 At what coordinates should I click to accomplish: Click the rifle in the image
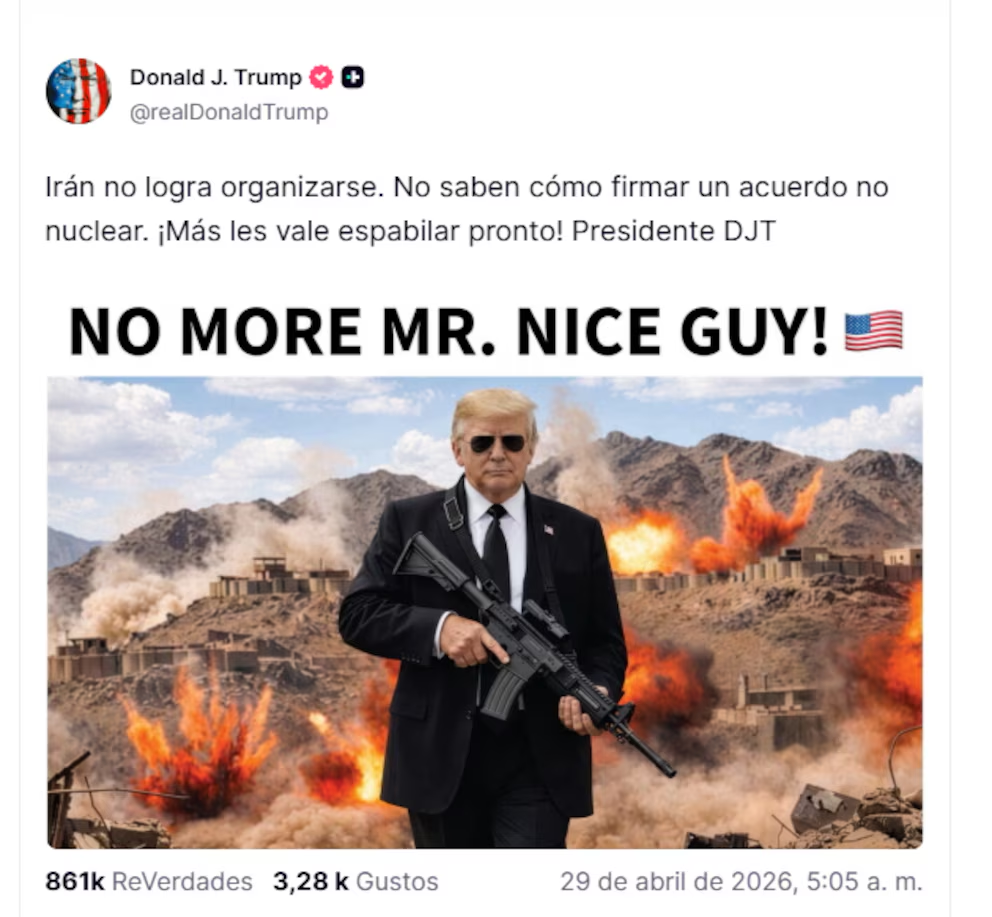tap(533, 652)
